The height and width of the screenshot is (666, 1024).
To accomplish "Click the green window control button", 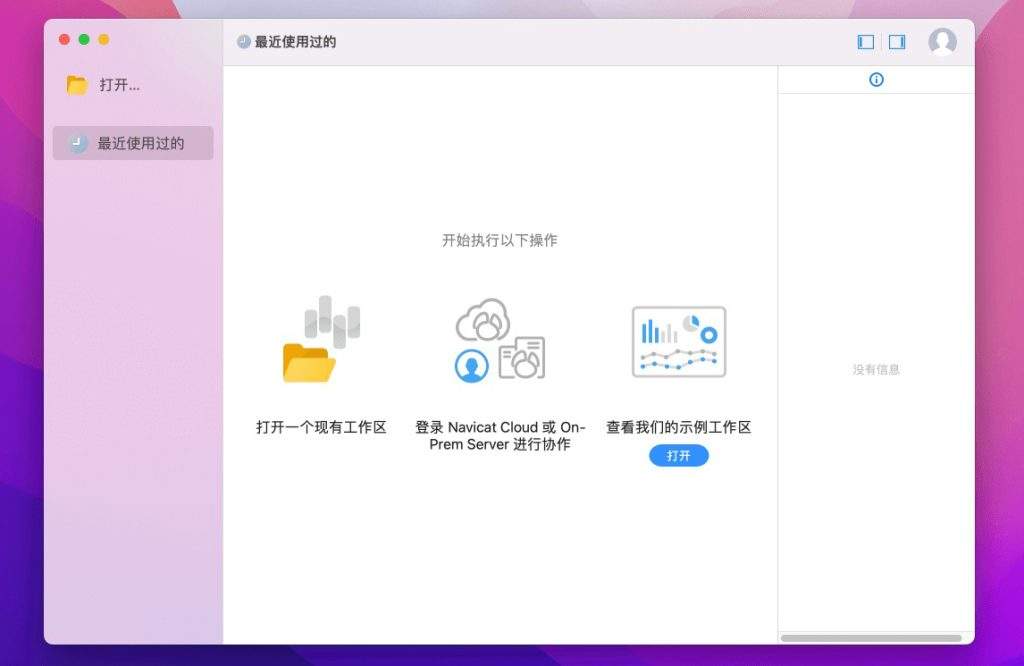I will coord(84,39).
